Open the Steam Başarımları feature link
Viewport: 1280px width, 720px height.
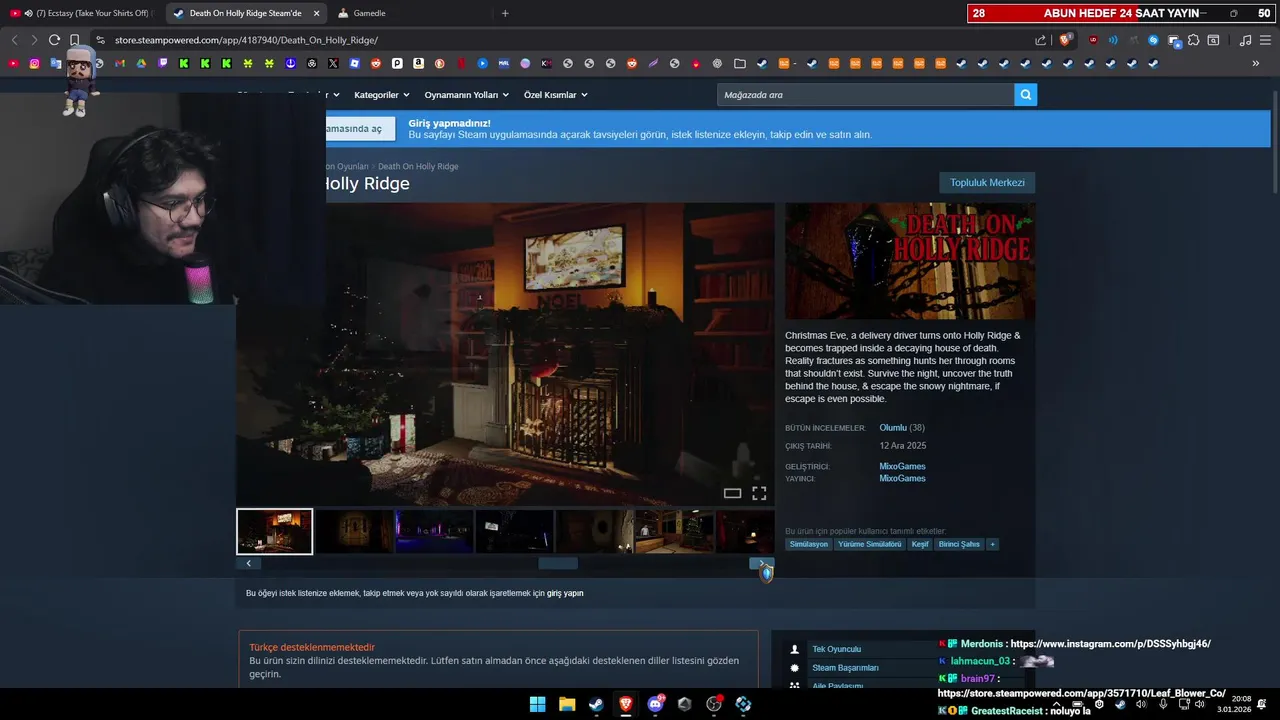click(845, 668)
